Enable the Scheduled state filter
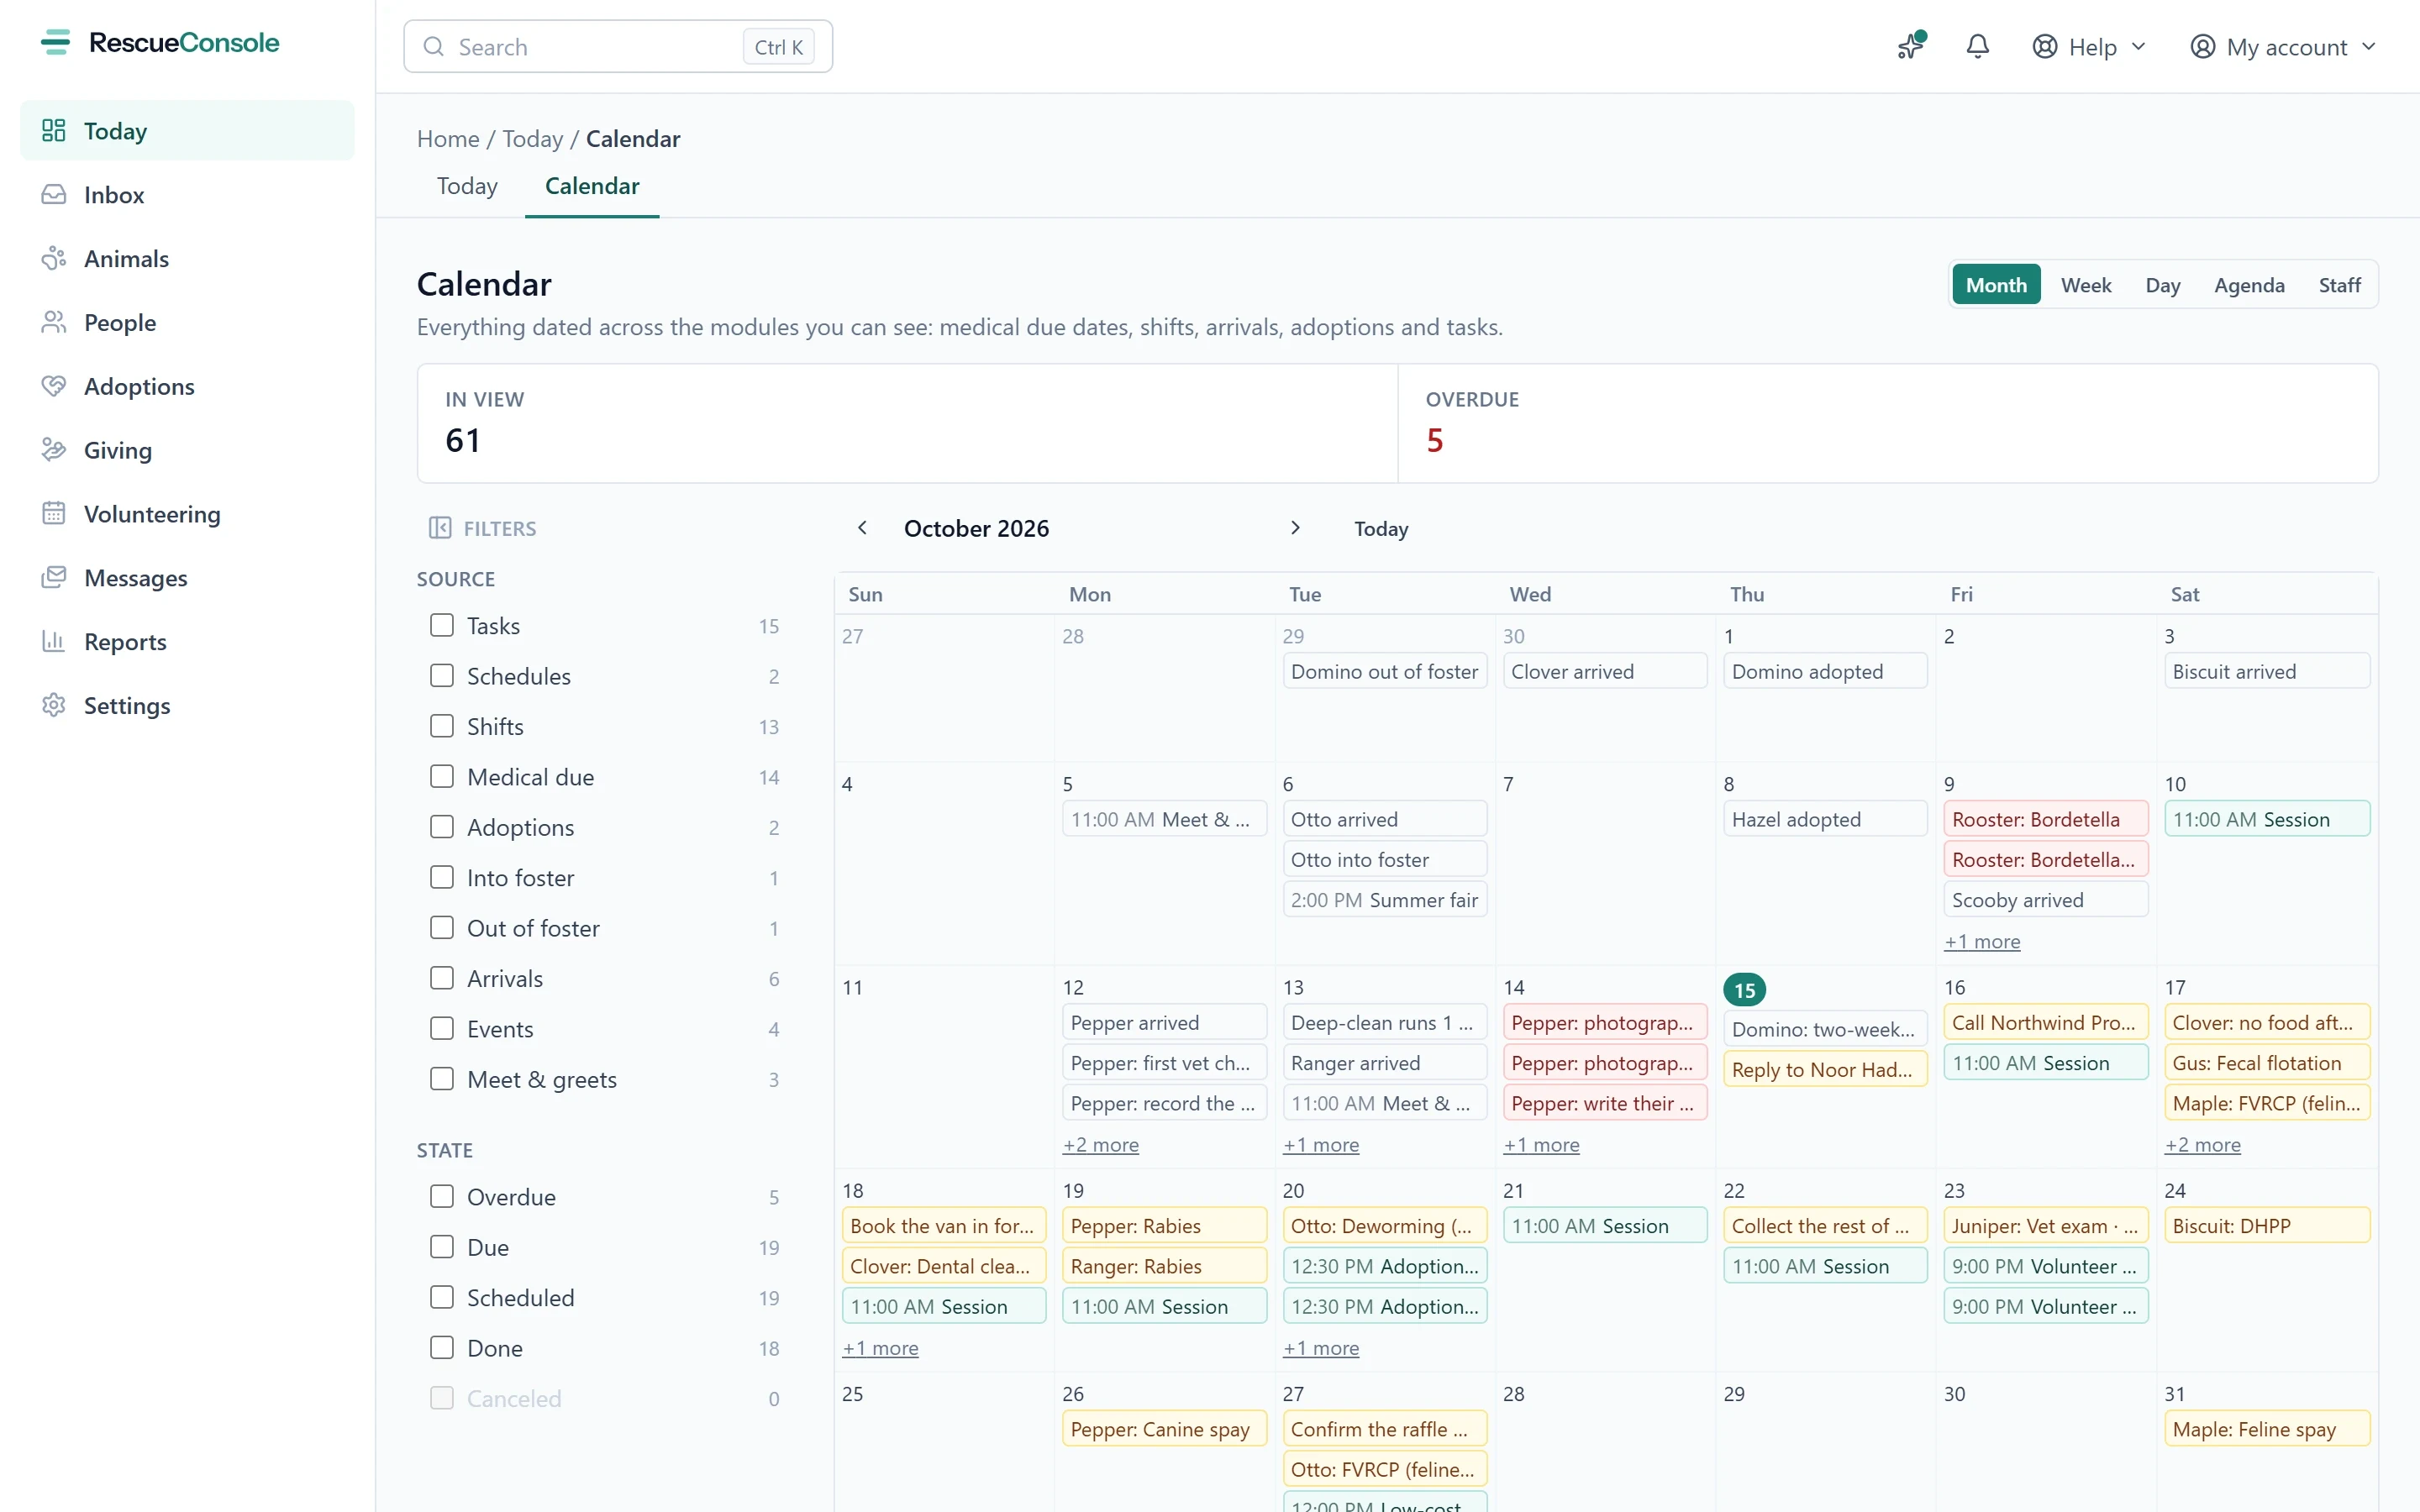Screen dimensions: 2420x1512 point(441,1298)
